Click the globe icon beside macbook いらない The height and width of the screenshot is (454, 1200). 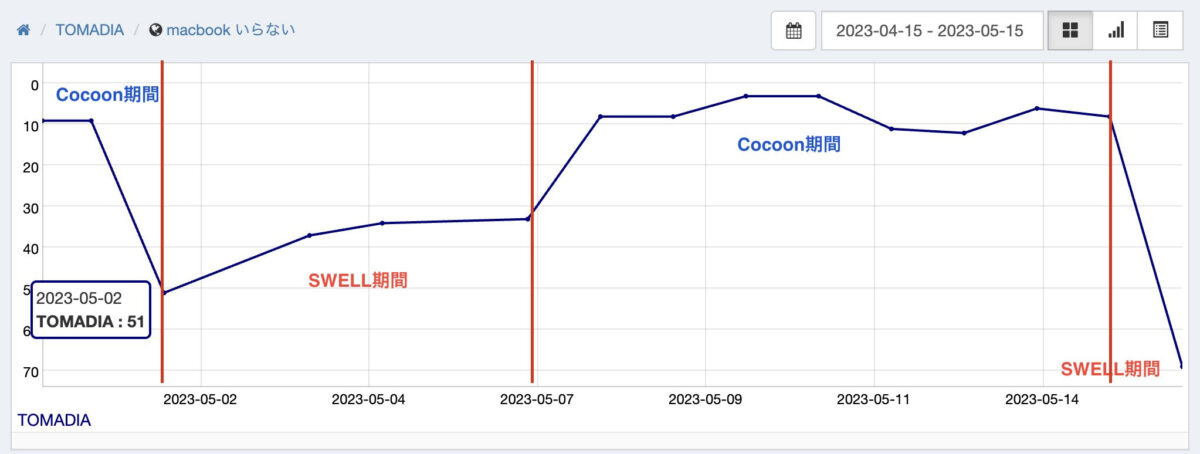click(x=155, y=30)
